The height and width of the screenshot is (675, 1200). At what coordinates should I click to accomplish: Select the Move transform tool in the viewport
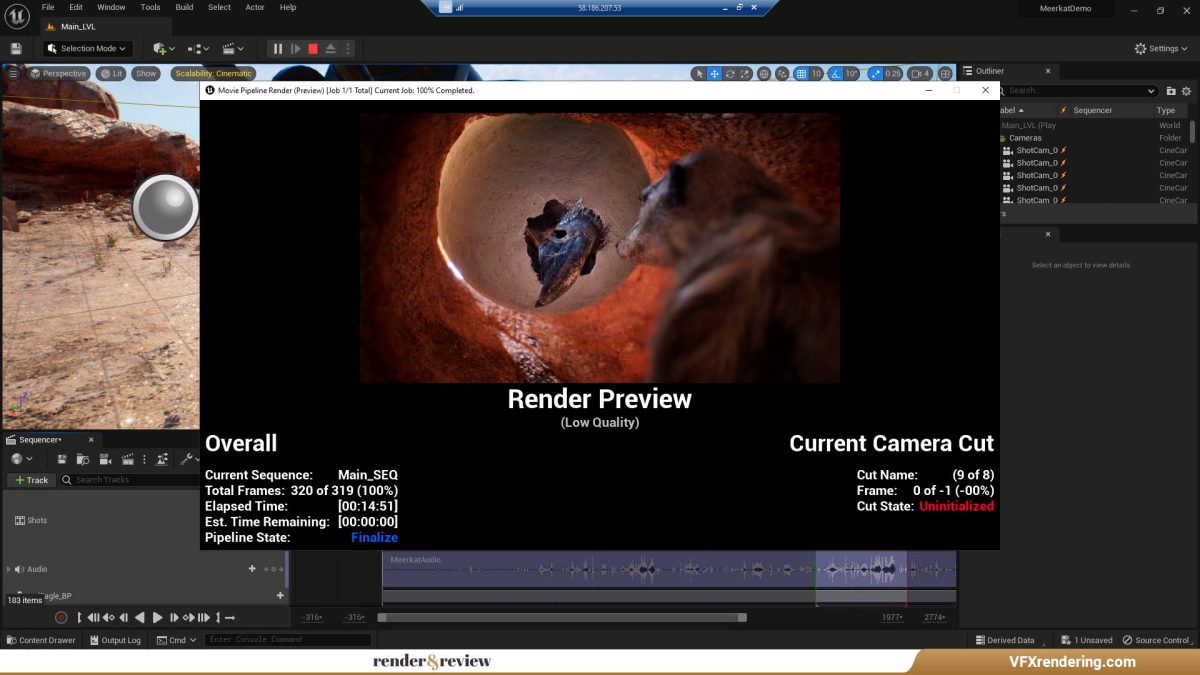712,73
